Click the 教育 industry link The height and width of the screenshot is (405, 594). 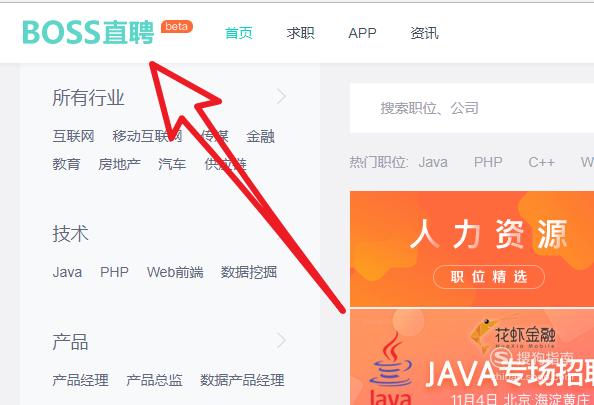(66, 164)
